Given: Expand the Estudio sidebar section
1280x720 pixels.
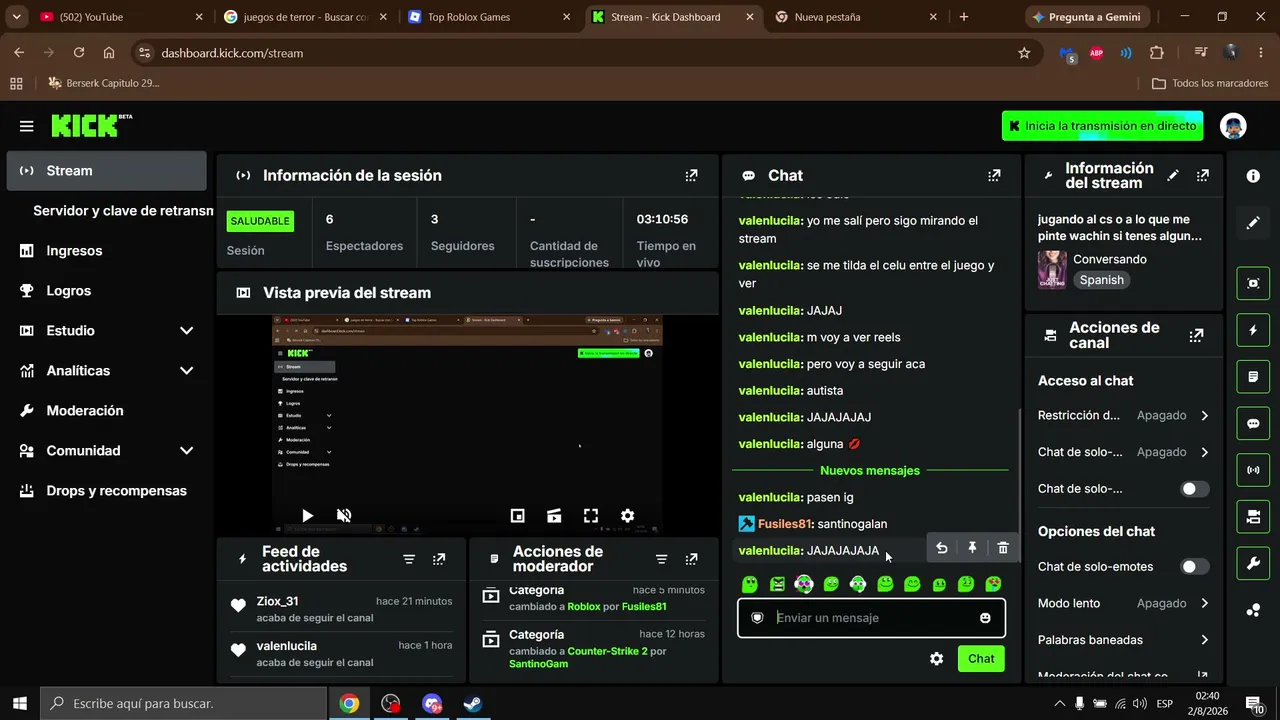Looking at the screenshot, I should click(x=186, y=331).
